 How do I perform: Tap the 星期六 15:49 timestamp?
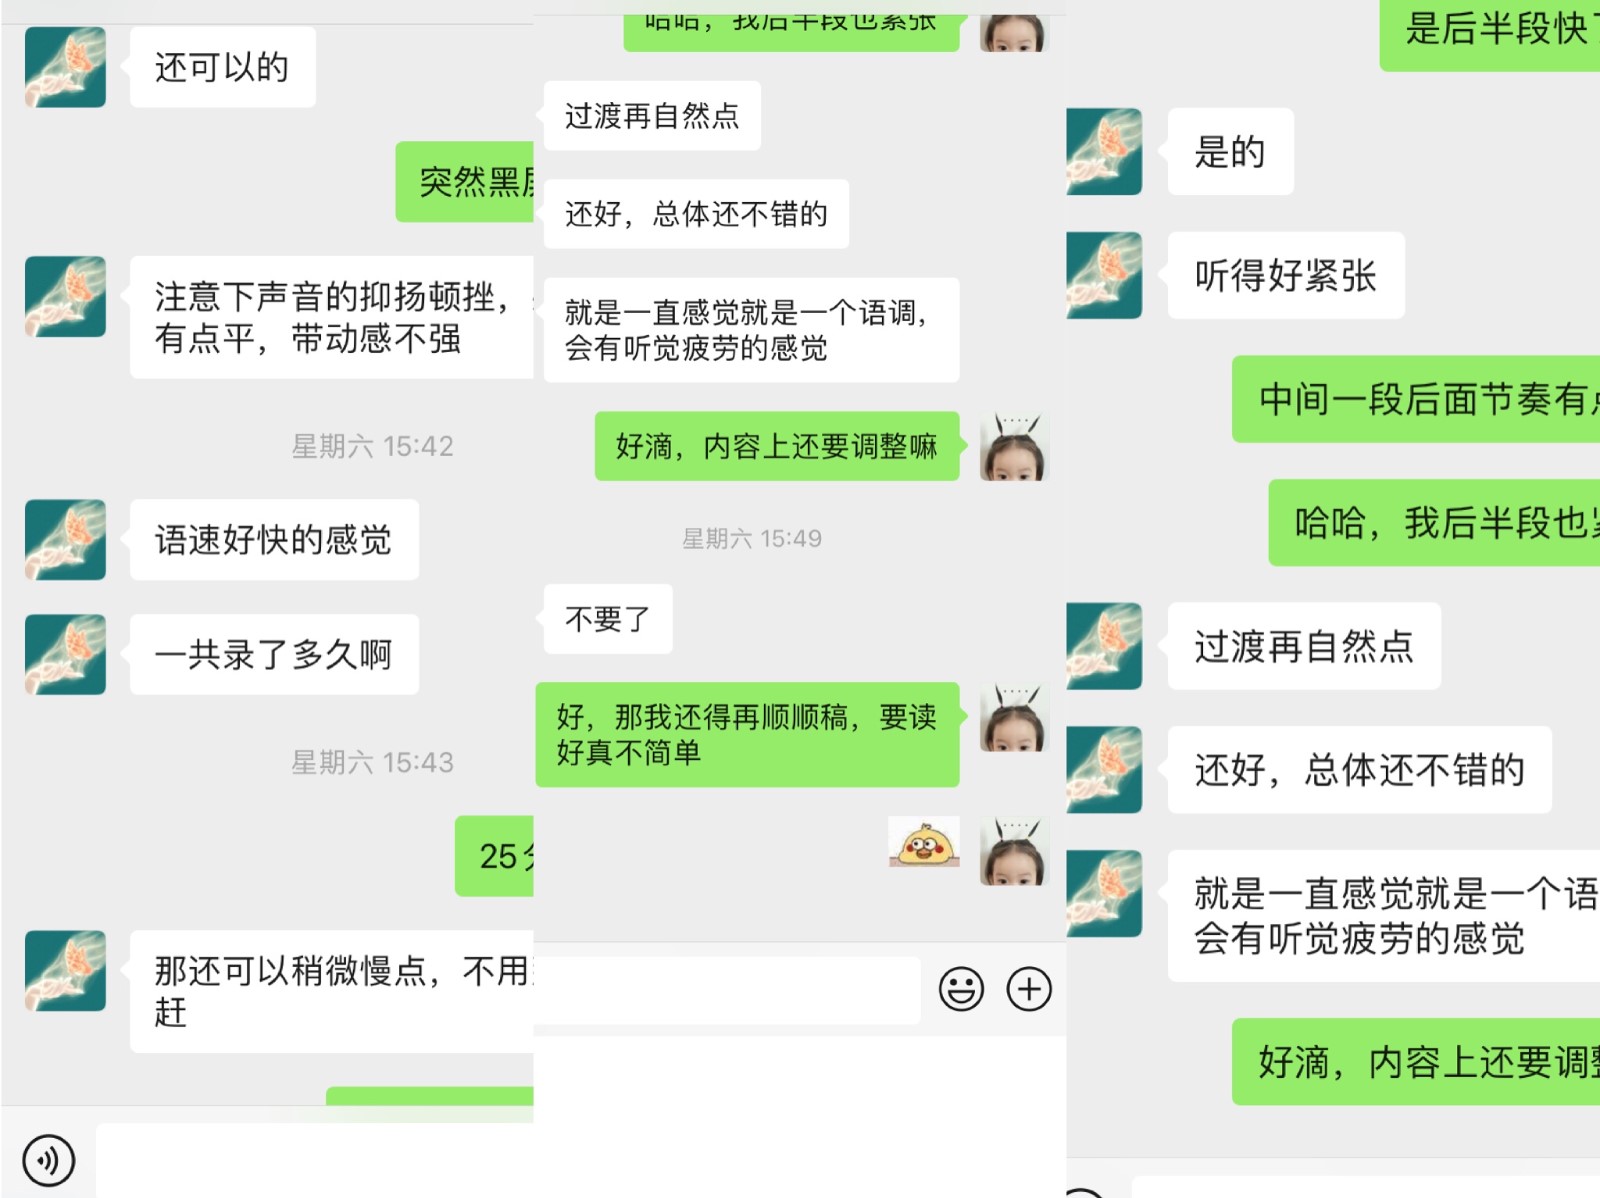pyautogui.click(x=752, y=539)
